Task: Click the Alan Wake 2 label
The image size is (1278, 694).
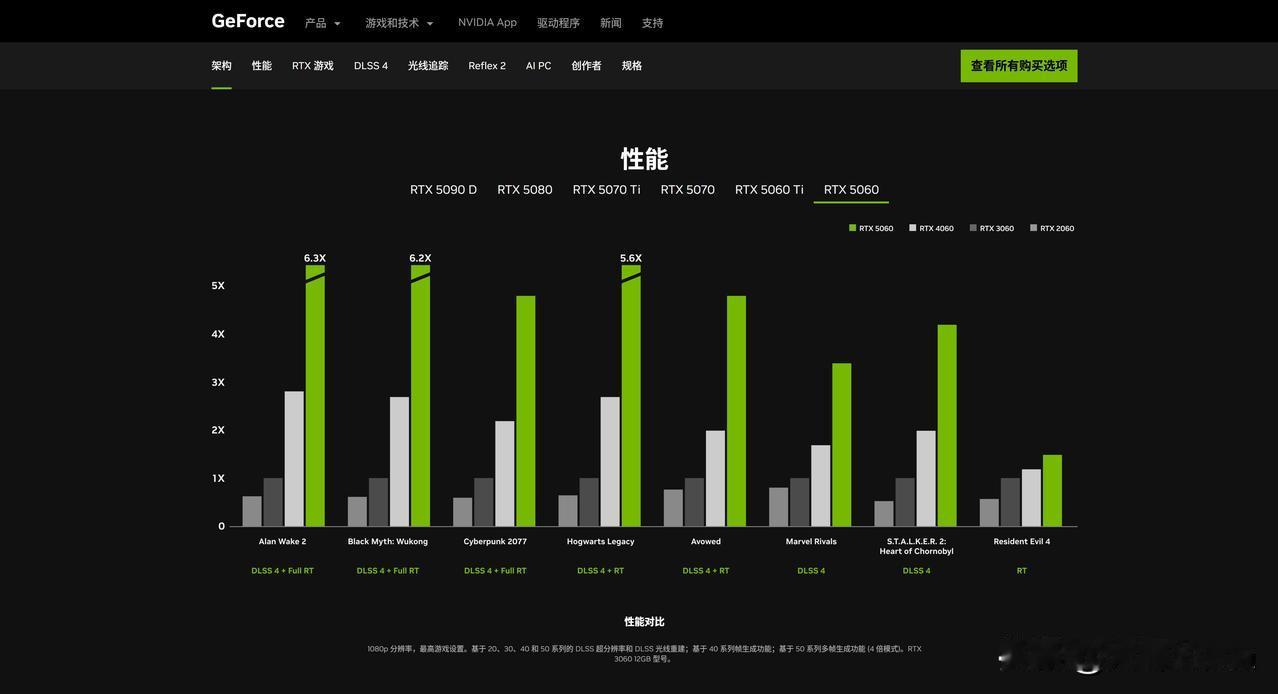Action: pos(283,541)
